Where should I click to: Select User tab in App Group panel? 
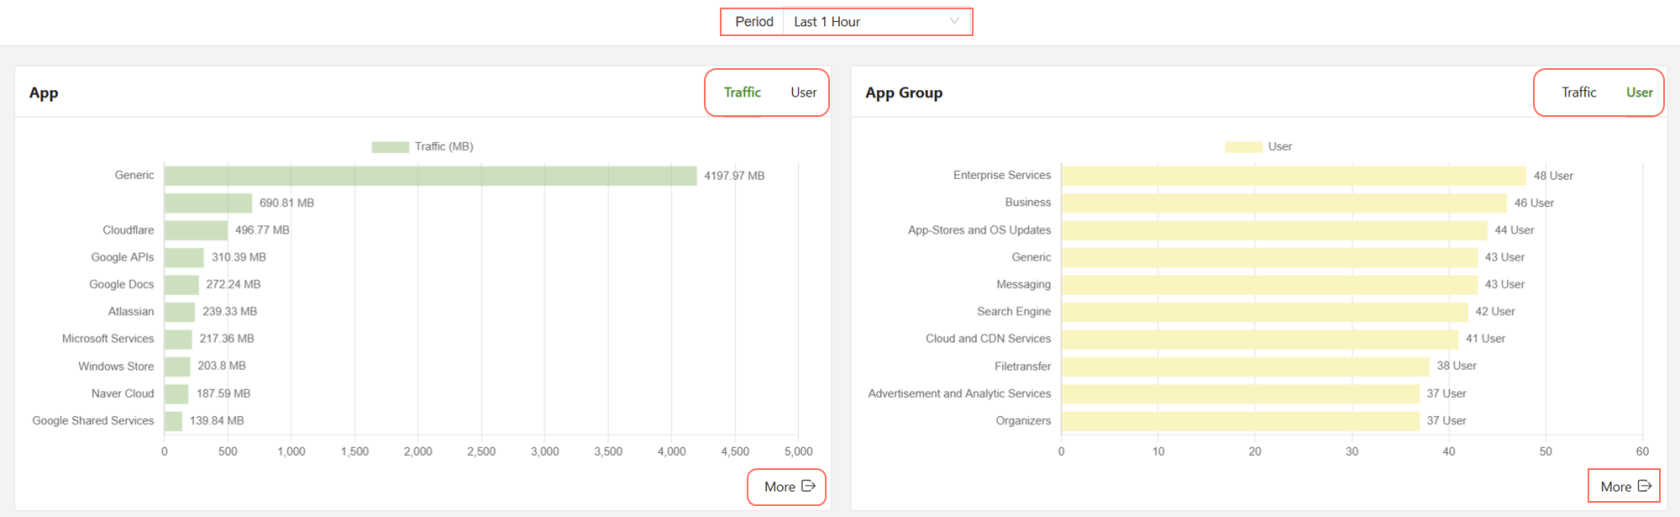[1639, 92]
